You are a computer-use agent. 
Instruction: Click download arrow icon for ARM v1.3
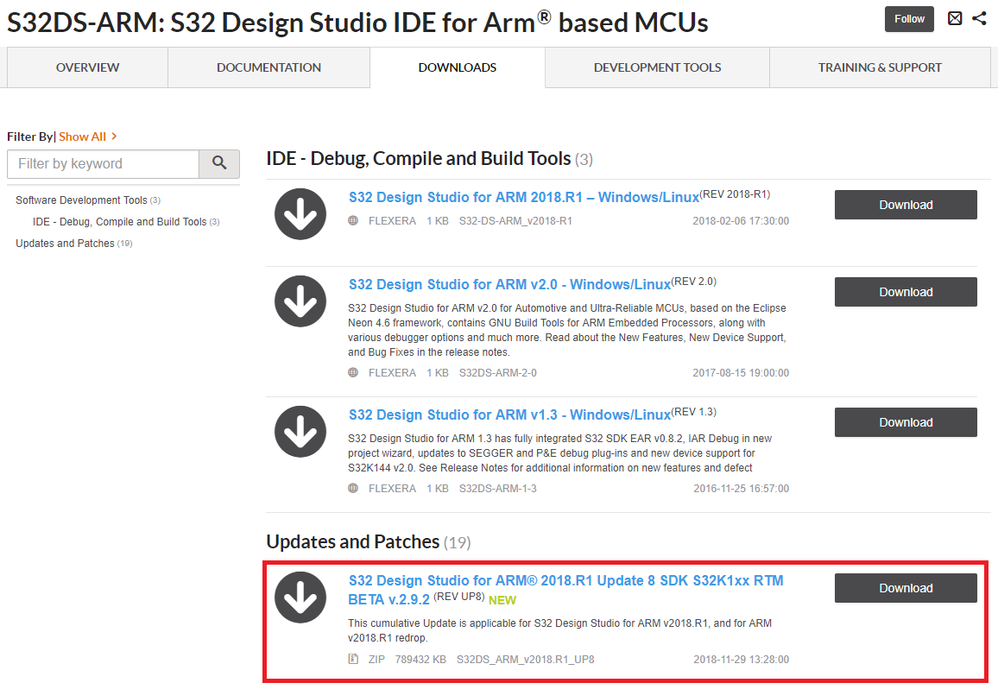pyautogui.click(x=300, y=432)
